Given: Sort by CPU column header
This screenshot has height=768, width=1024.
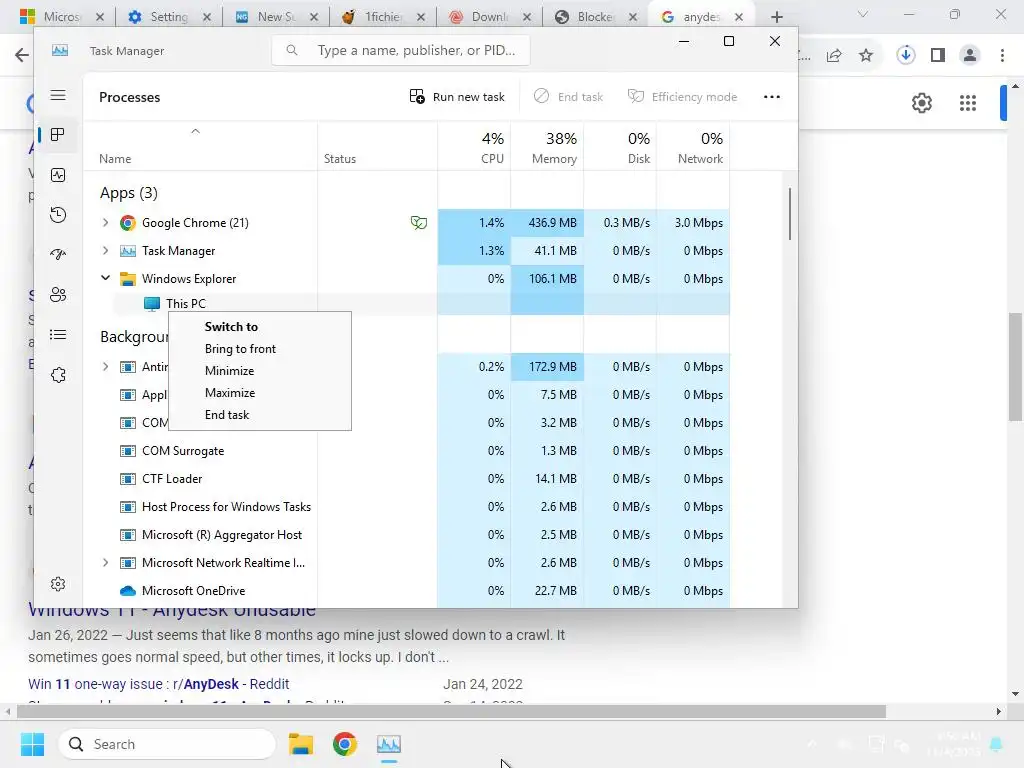Looking at the screenshot, I should 474,147.
